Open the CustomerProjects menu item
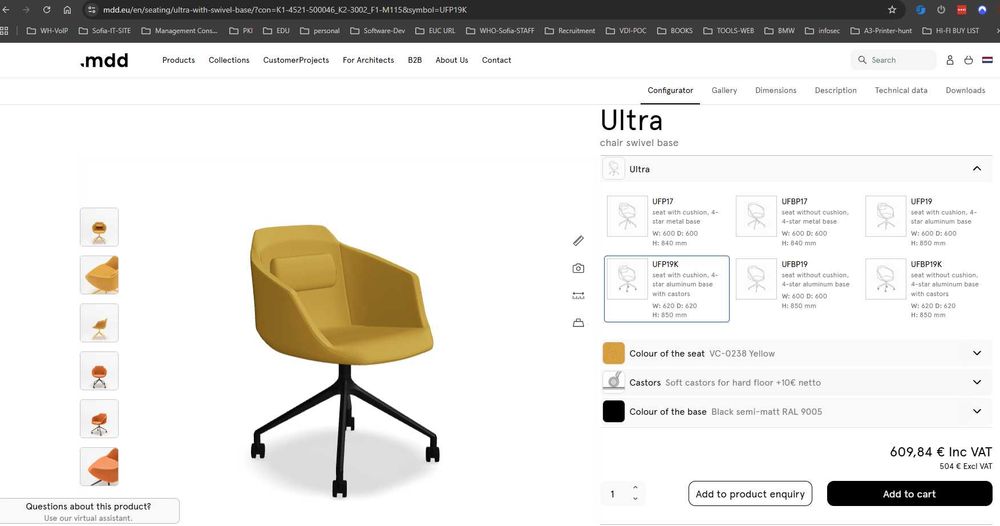The height and width of the screenshot is (526, 1000). pos(296,60)
